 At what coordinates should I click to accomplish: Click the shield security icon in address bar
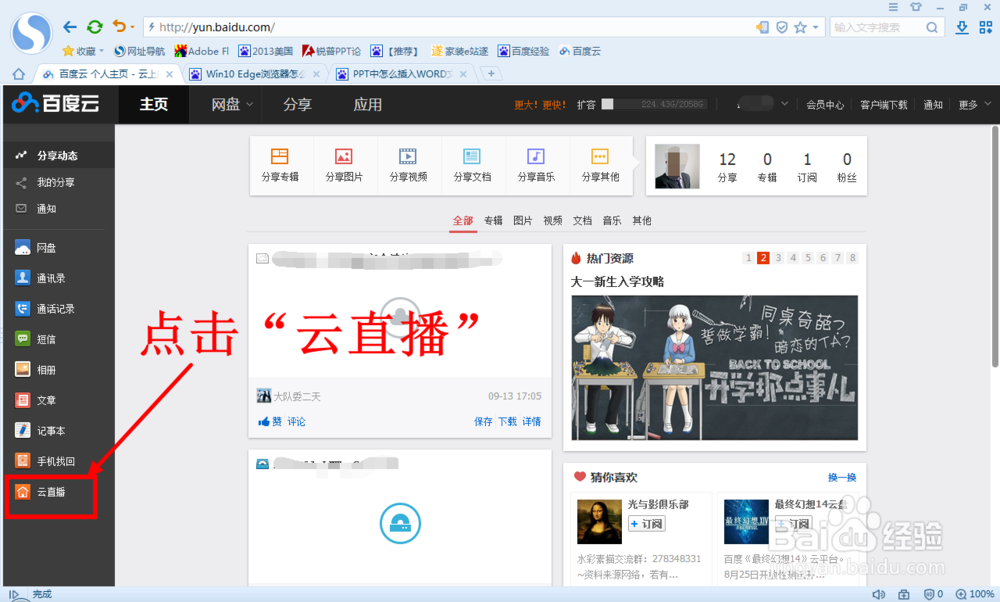click(x=782, y=27)
